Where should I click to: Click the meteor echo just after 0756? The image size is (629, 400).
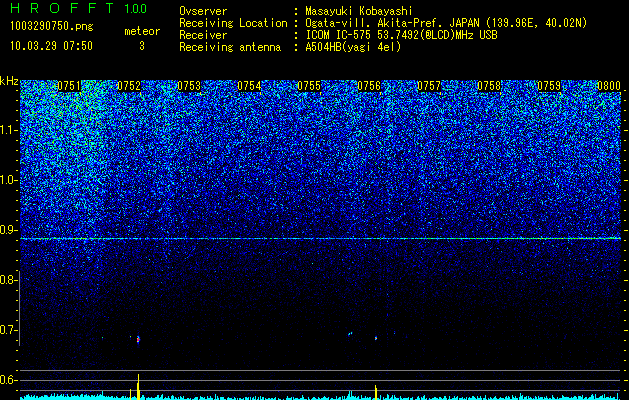pos(376,338)
